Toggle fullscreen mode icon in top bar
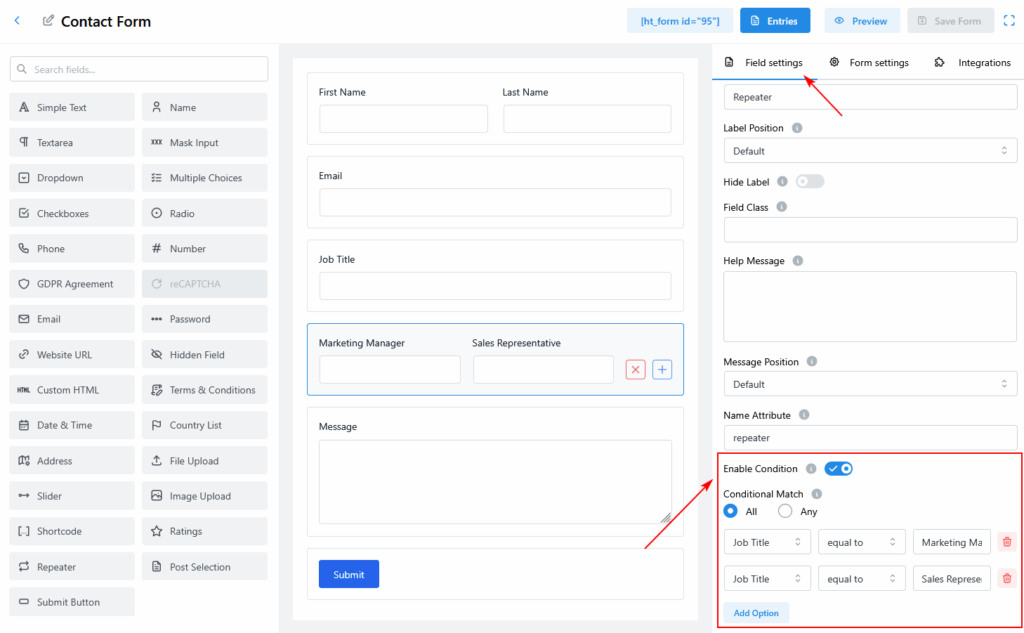 click(1008, 21)
